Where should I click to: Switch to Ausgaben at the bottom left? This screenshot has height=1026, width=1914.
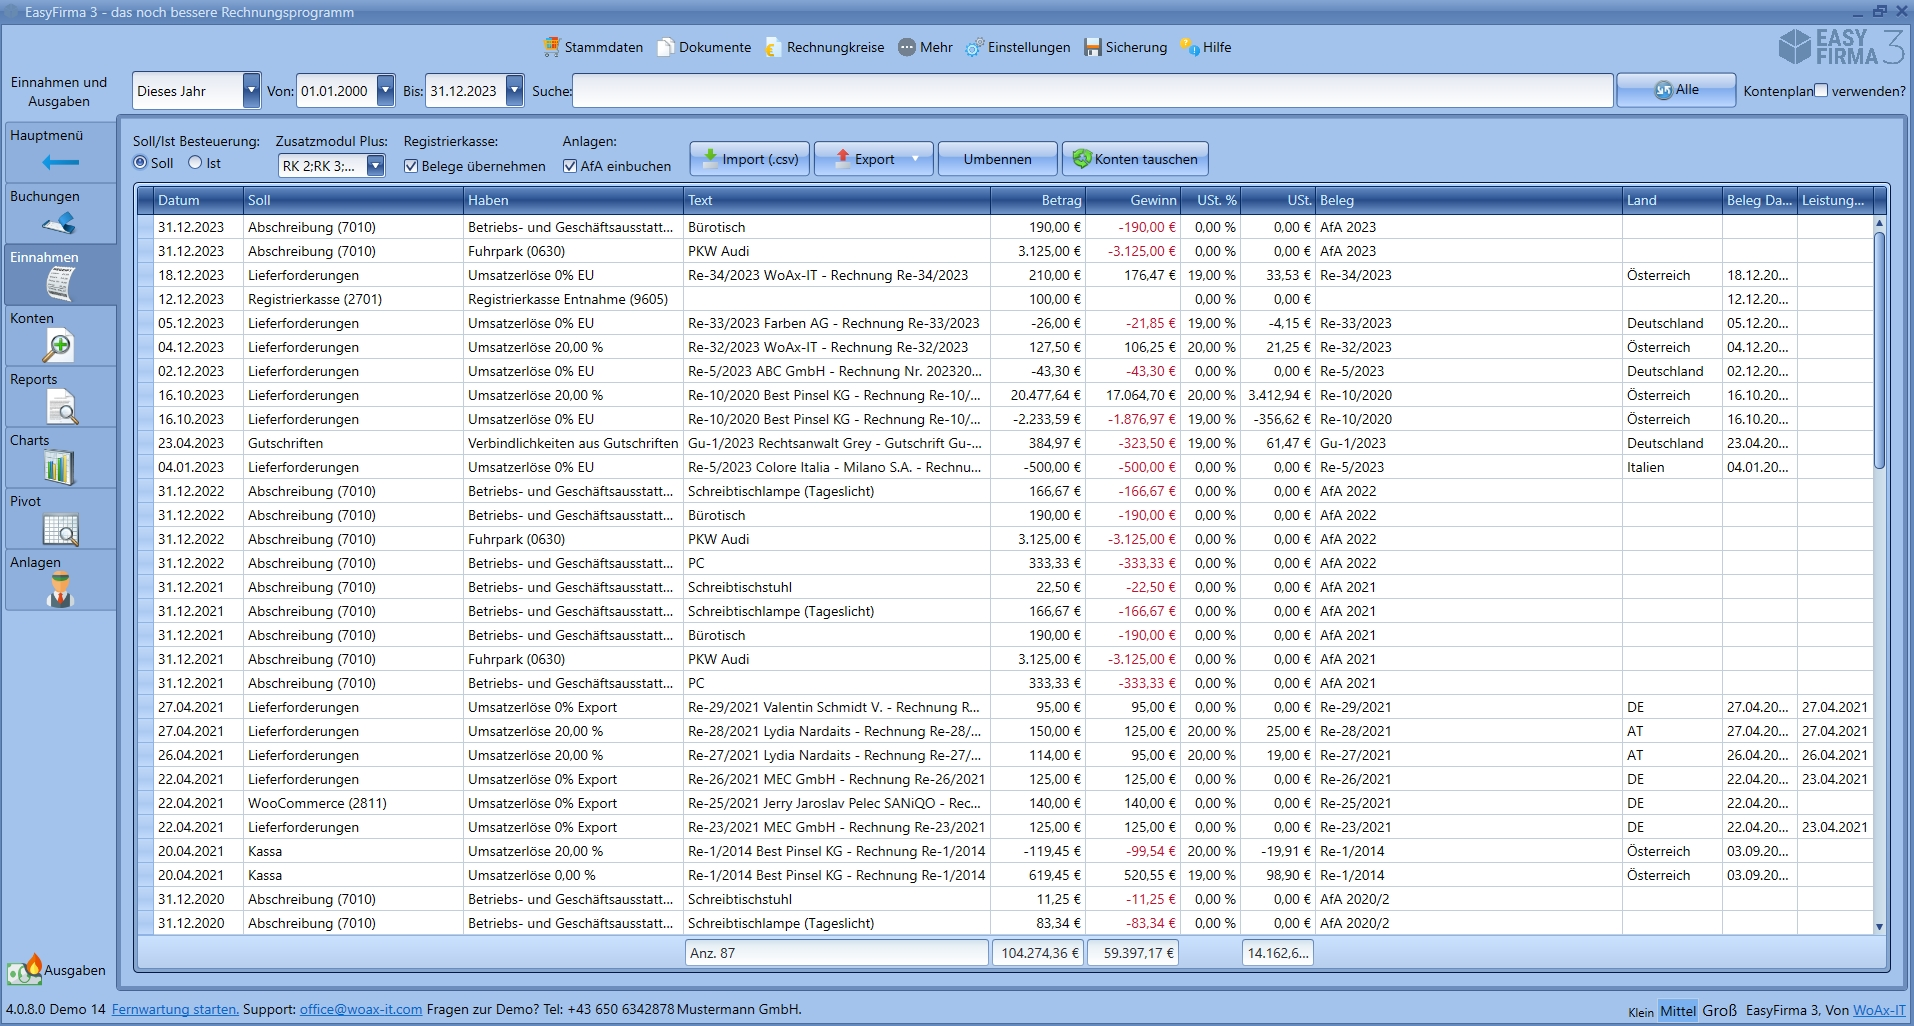(x=57, y=969)
